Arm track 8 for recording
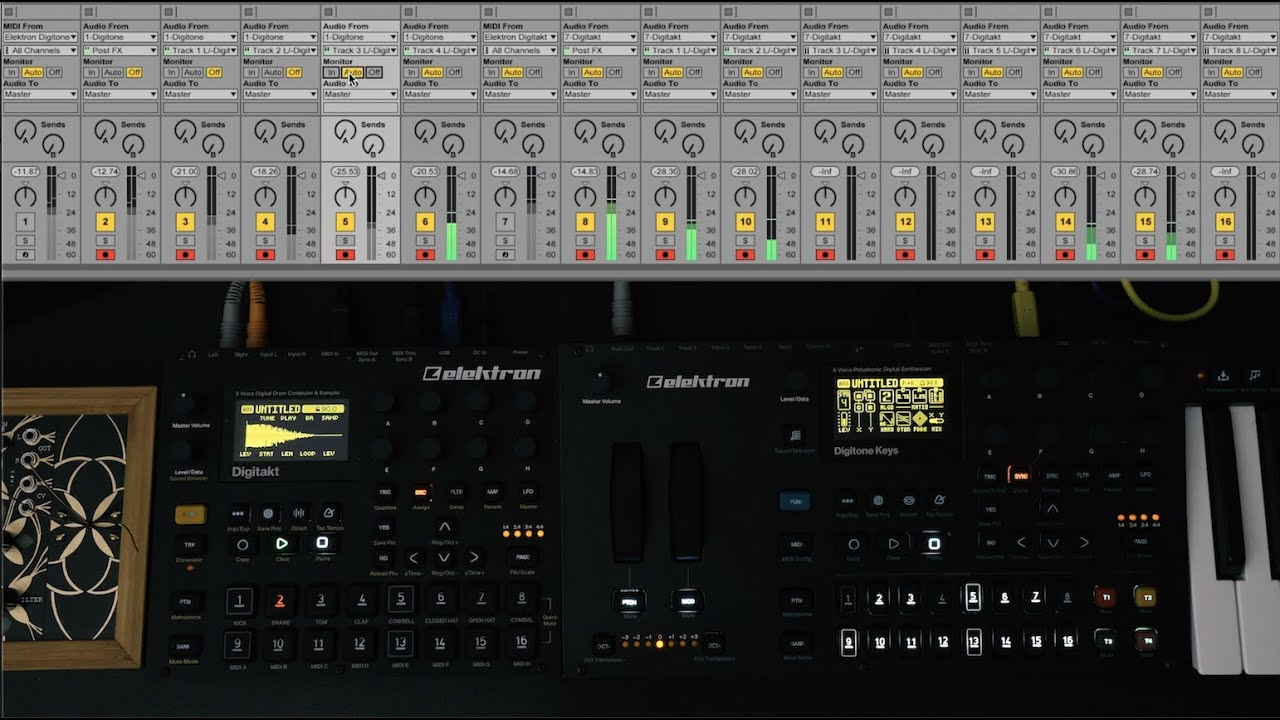 585,254
